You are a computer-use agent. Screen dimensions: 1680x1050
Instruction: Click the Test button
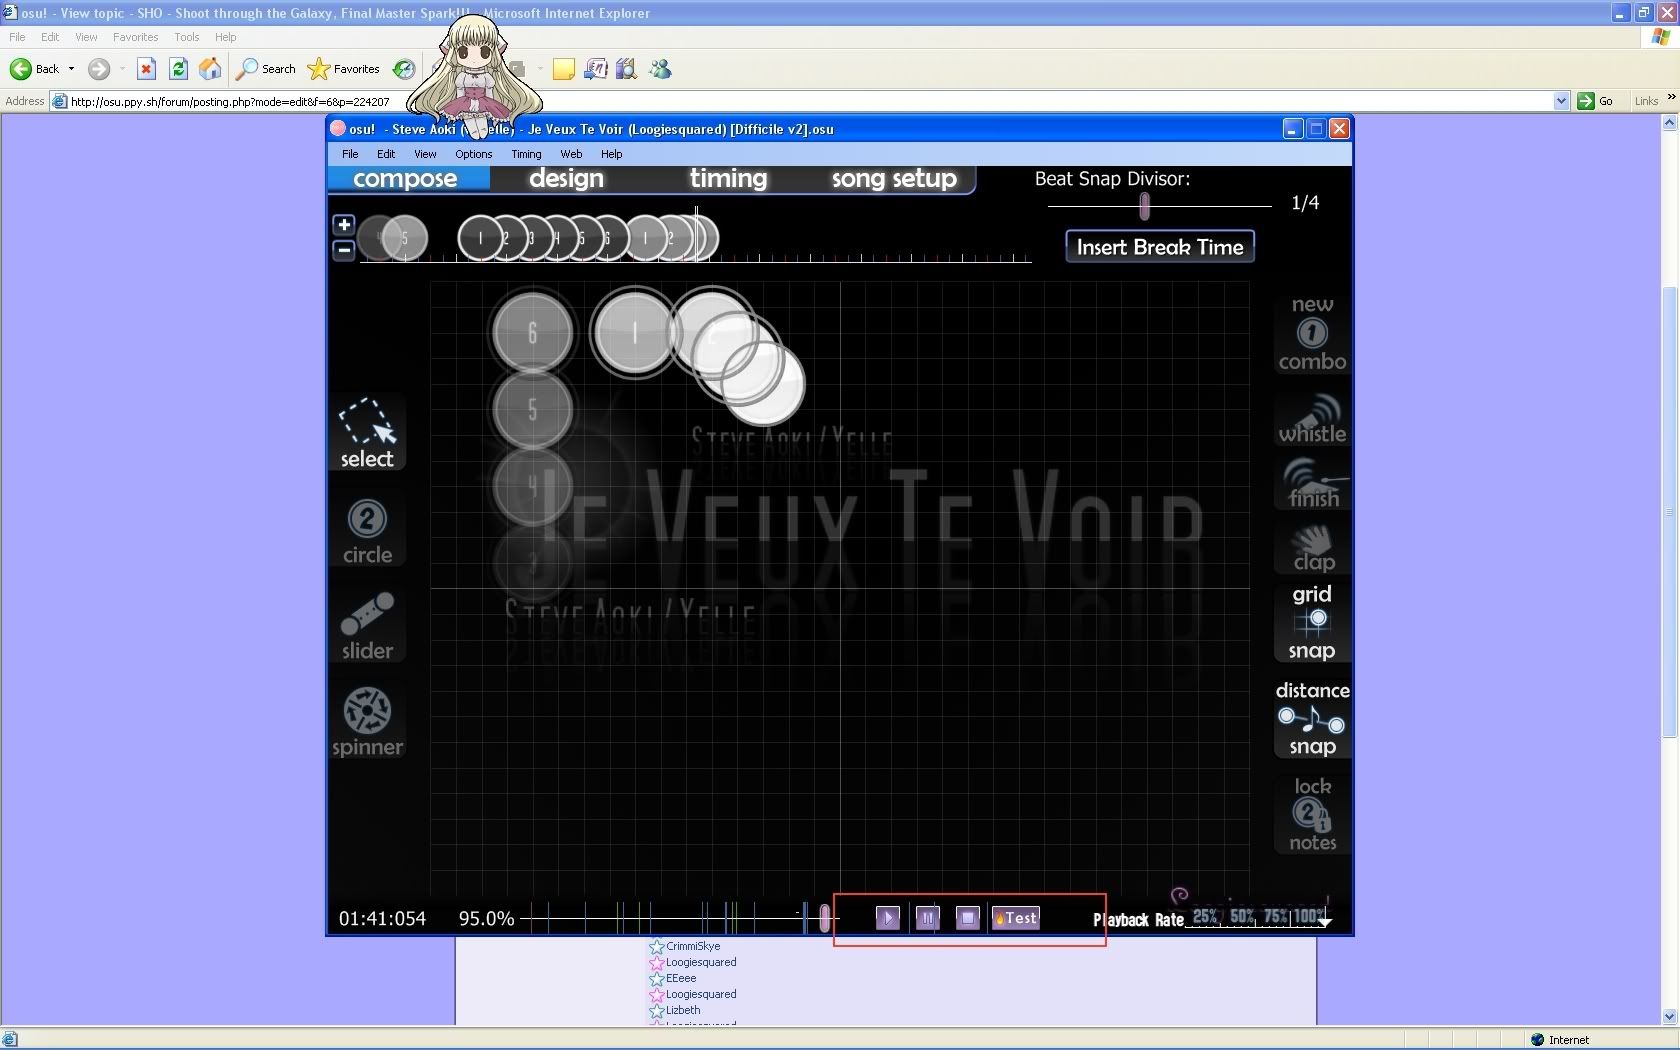(x=1016, y=918)
